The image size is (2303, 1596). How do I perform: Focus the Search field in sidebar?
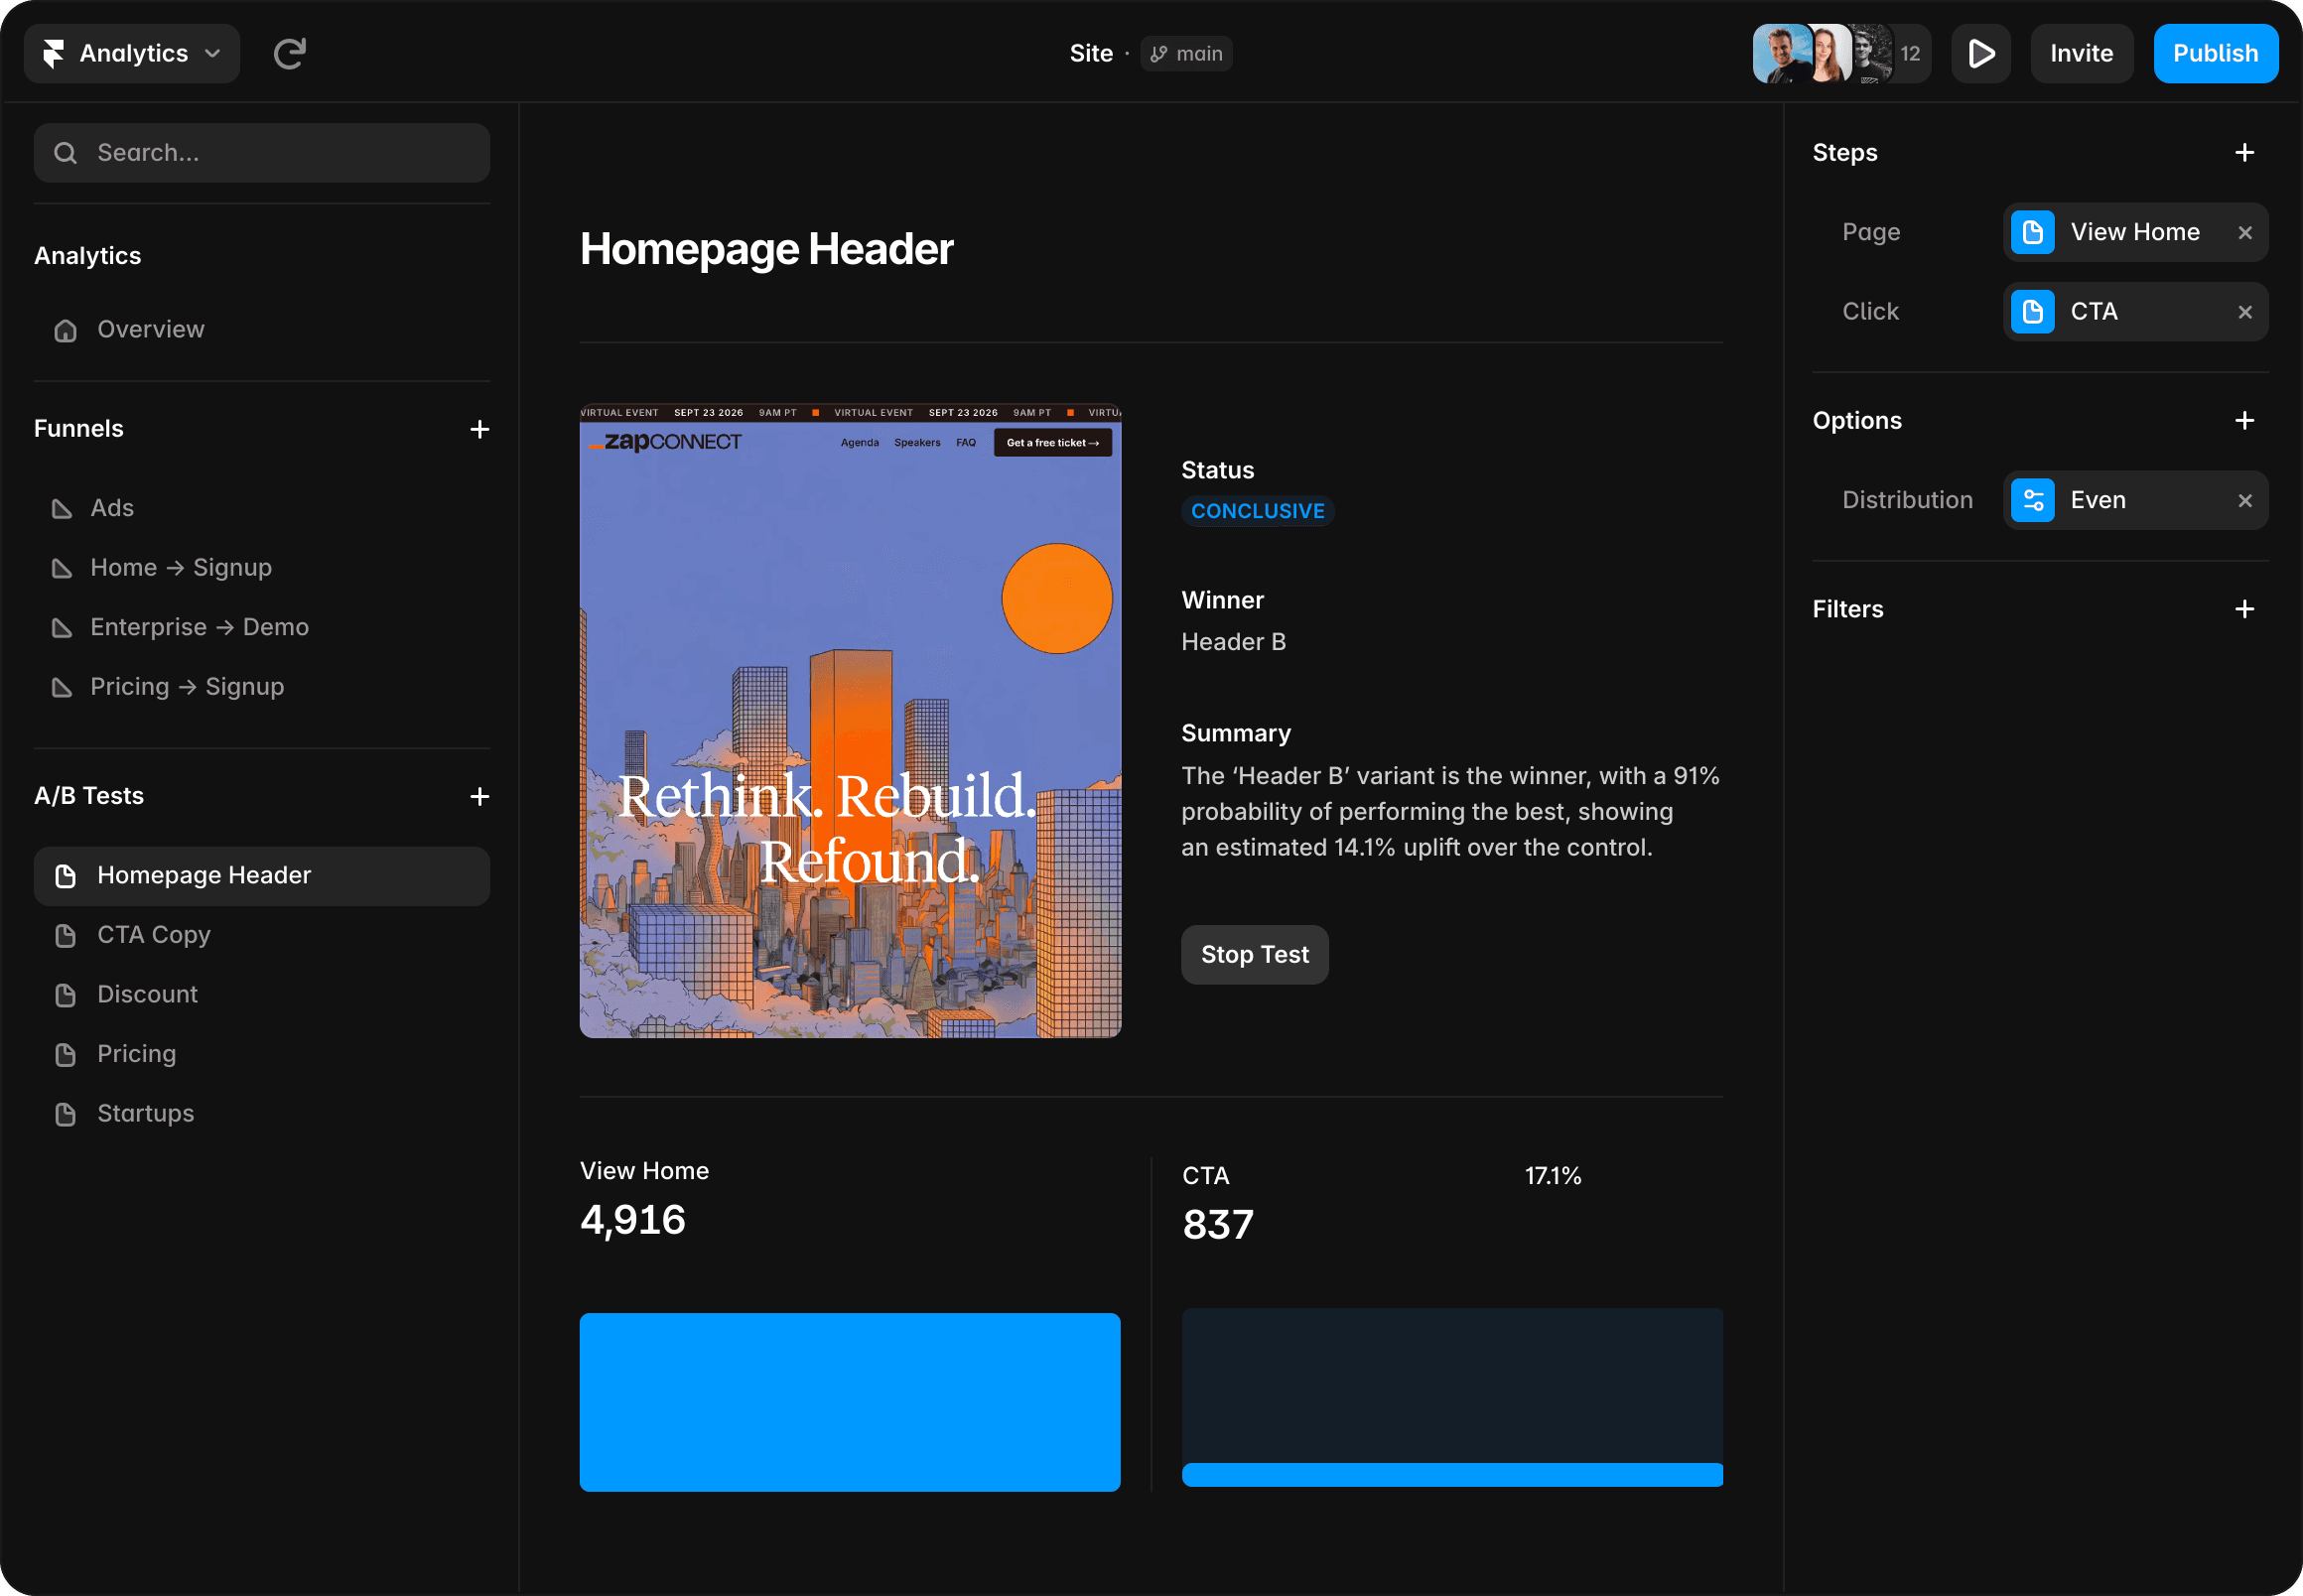pyautogui.click(x=262, y=153)
